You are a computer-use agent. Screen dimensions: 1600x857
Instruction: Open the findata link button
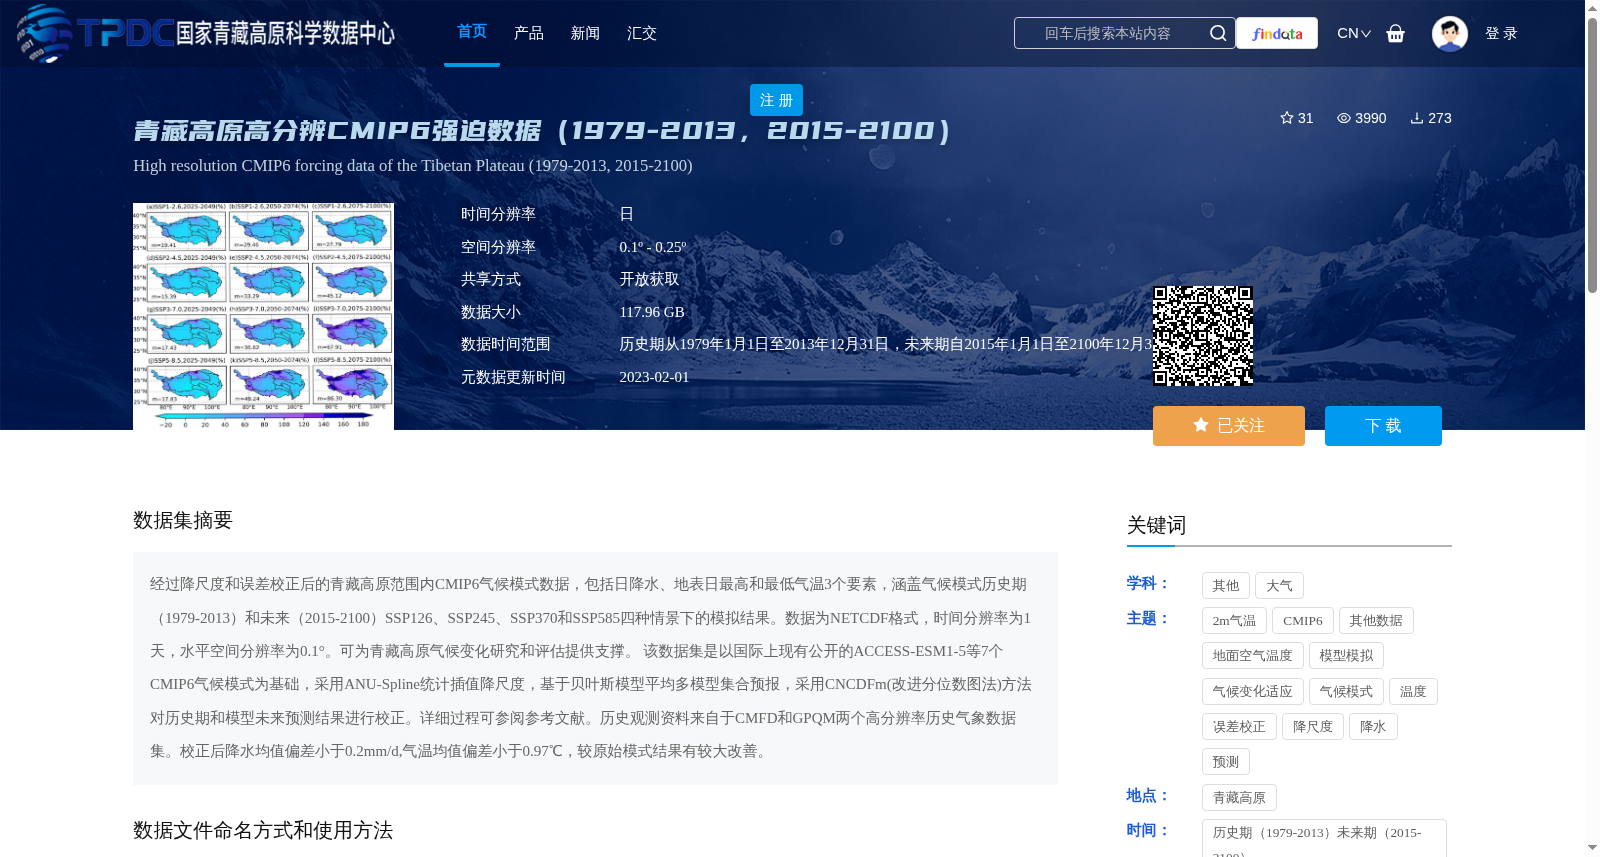(1277, 33)
